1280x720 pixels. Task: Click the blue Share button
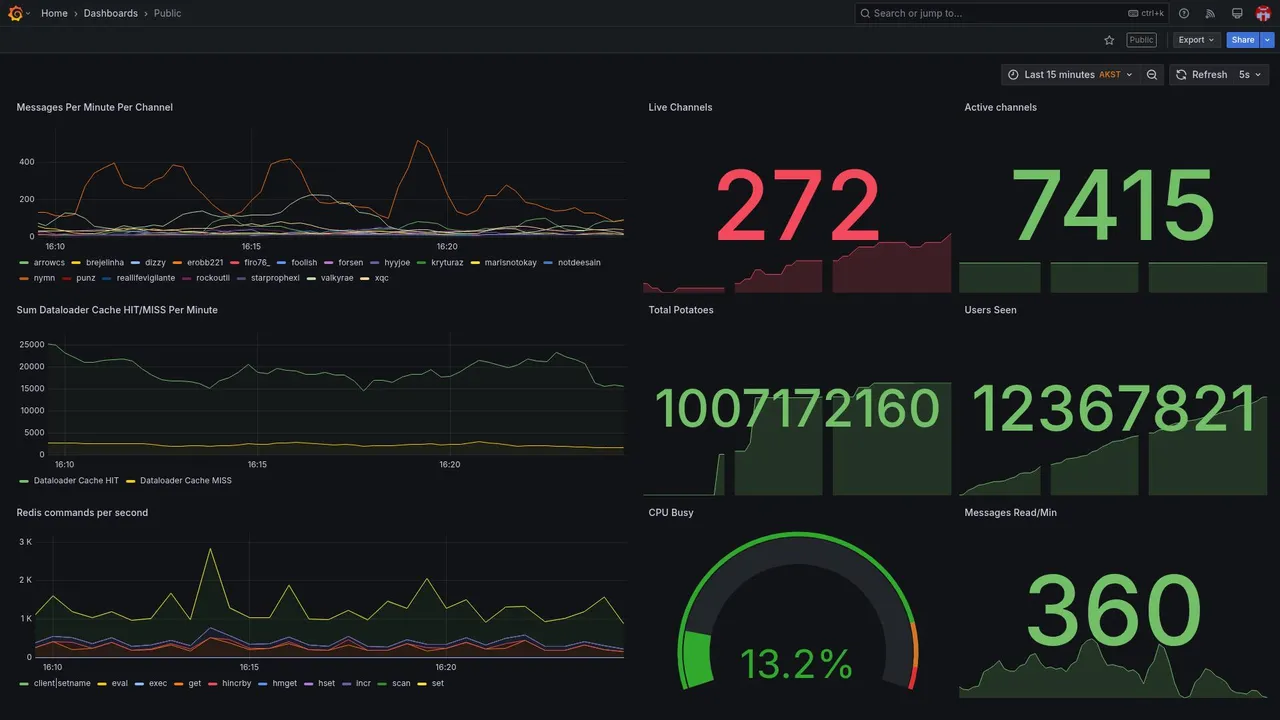pyautogui.click(x=1243, y=40)
